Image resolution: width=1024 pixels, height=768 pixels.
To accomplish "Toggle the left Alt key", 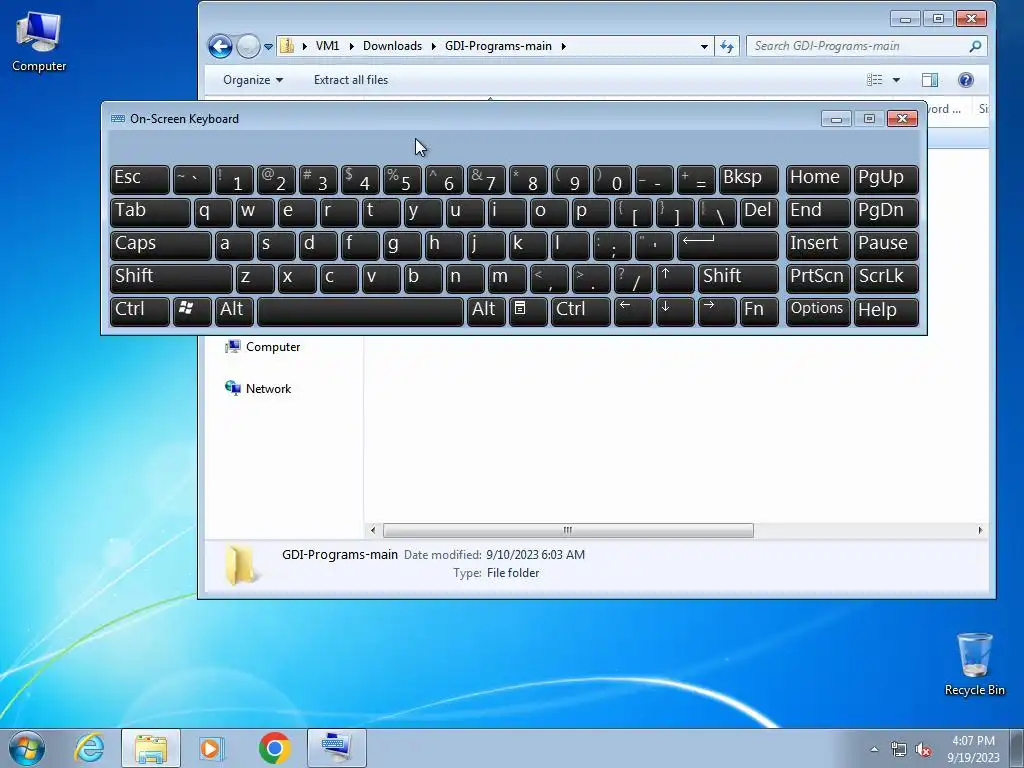I will click(x=234, y=311).
